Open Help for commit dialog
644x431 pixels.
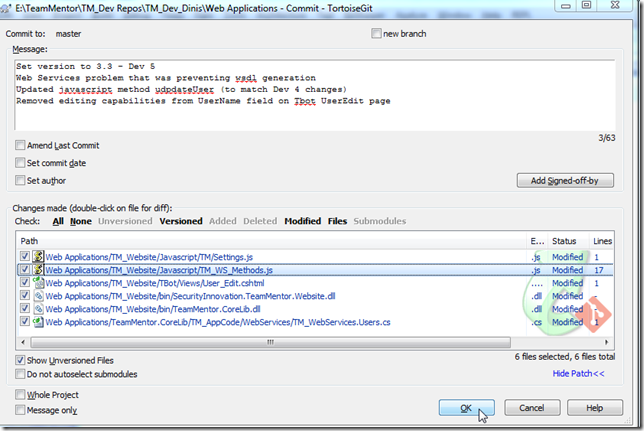point(595,408)
